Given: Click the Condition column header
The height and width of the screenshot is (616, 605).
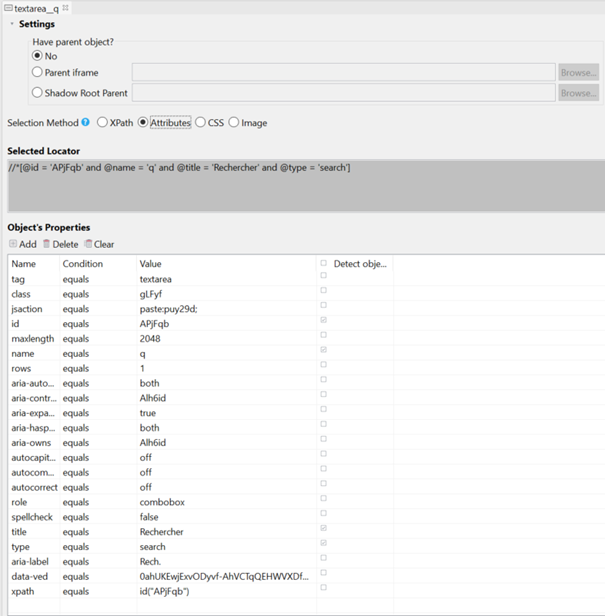Looking at the screenshot, I should [98, 264].
